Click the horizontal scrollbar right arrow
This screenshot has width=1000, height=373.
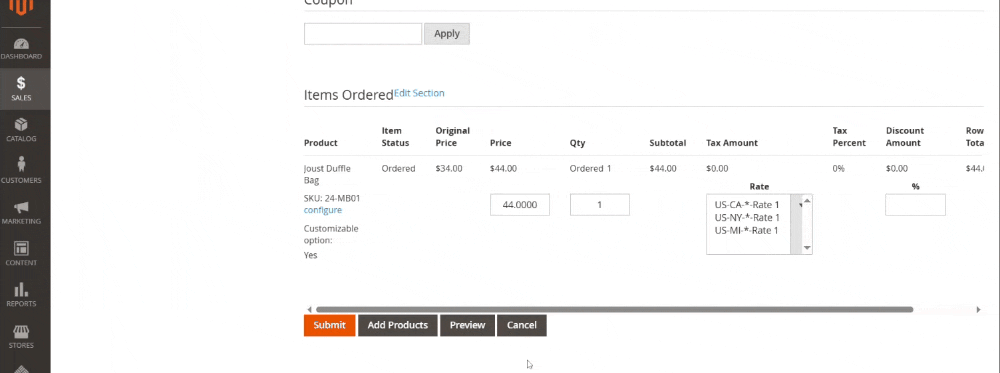pyautogui.click(x=978, y=310)
